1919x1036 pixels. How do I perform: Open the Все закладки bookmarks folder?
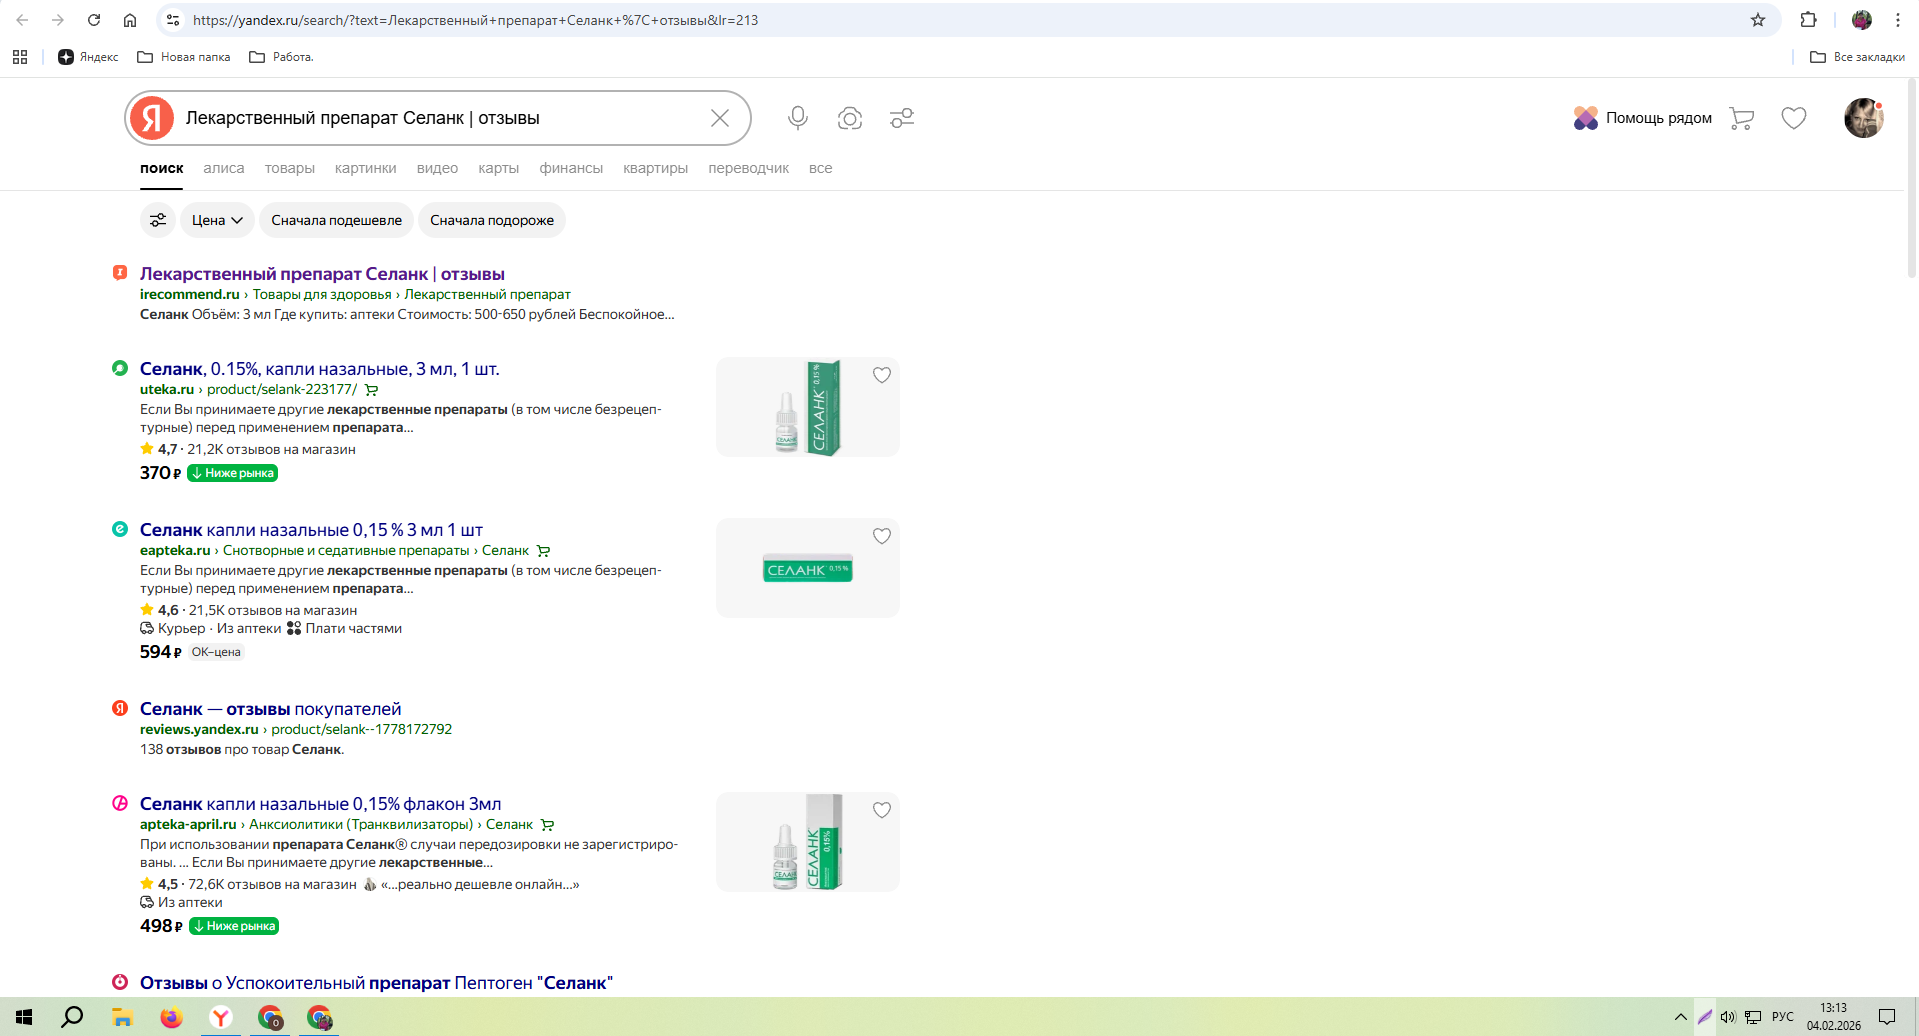[1857, 57]
